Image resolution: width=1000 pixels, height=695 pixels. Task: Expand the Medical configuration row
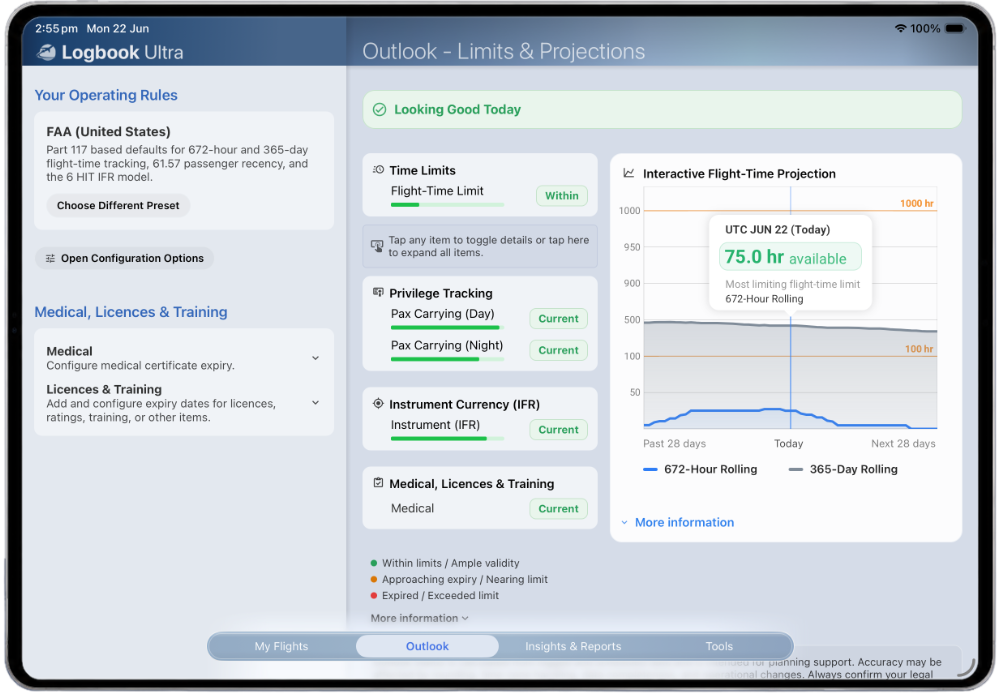(184, 358)
